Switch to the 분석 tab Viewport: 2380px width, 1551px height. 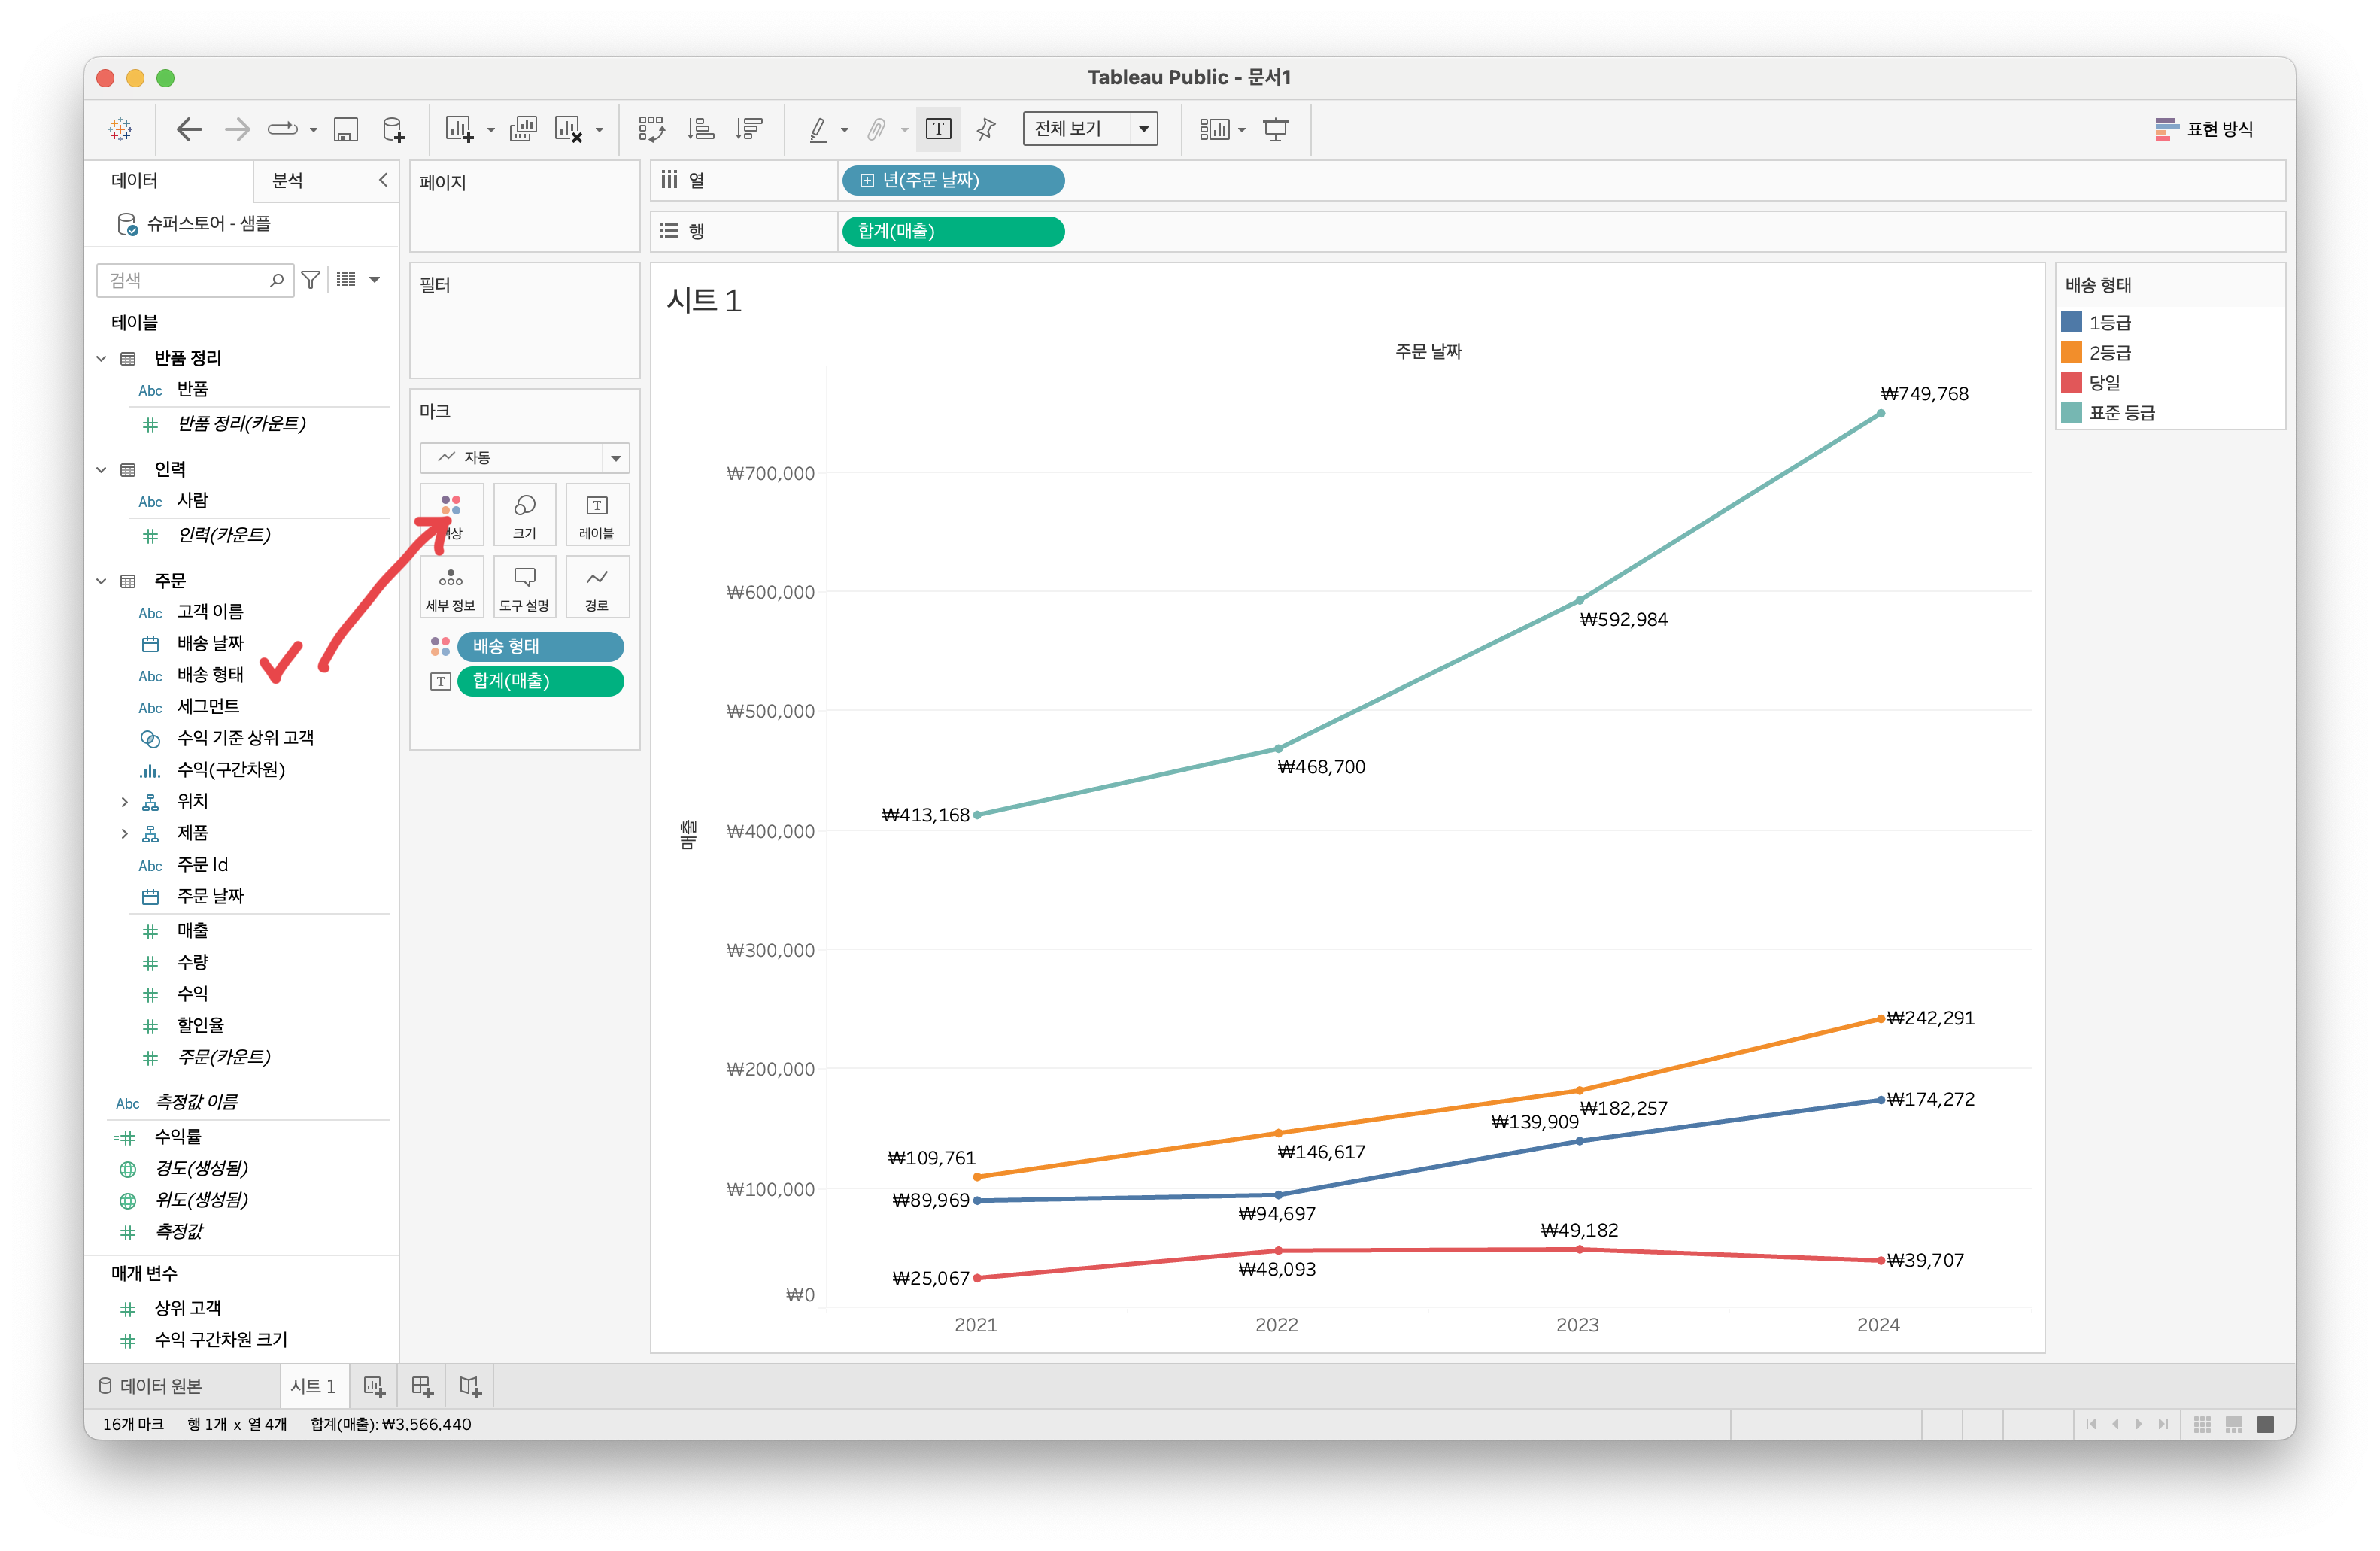click(288, 180)
